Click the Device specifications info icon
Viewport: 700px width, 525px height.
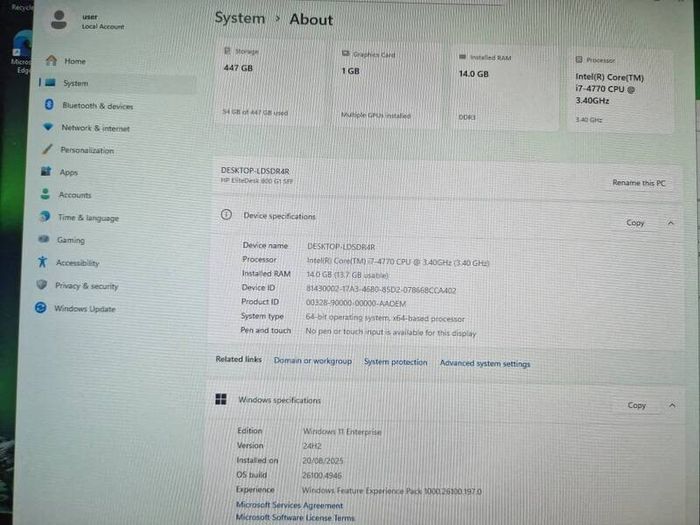(x=226, y=215)
